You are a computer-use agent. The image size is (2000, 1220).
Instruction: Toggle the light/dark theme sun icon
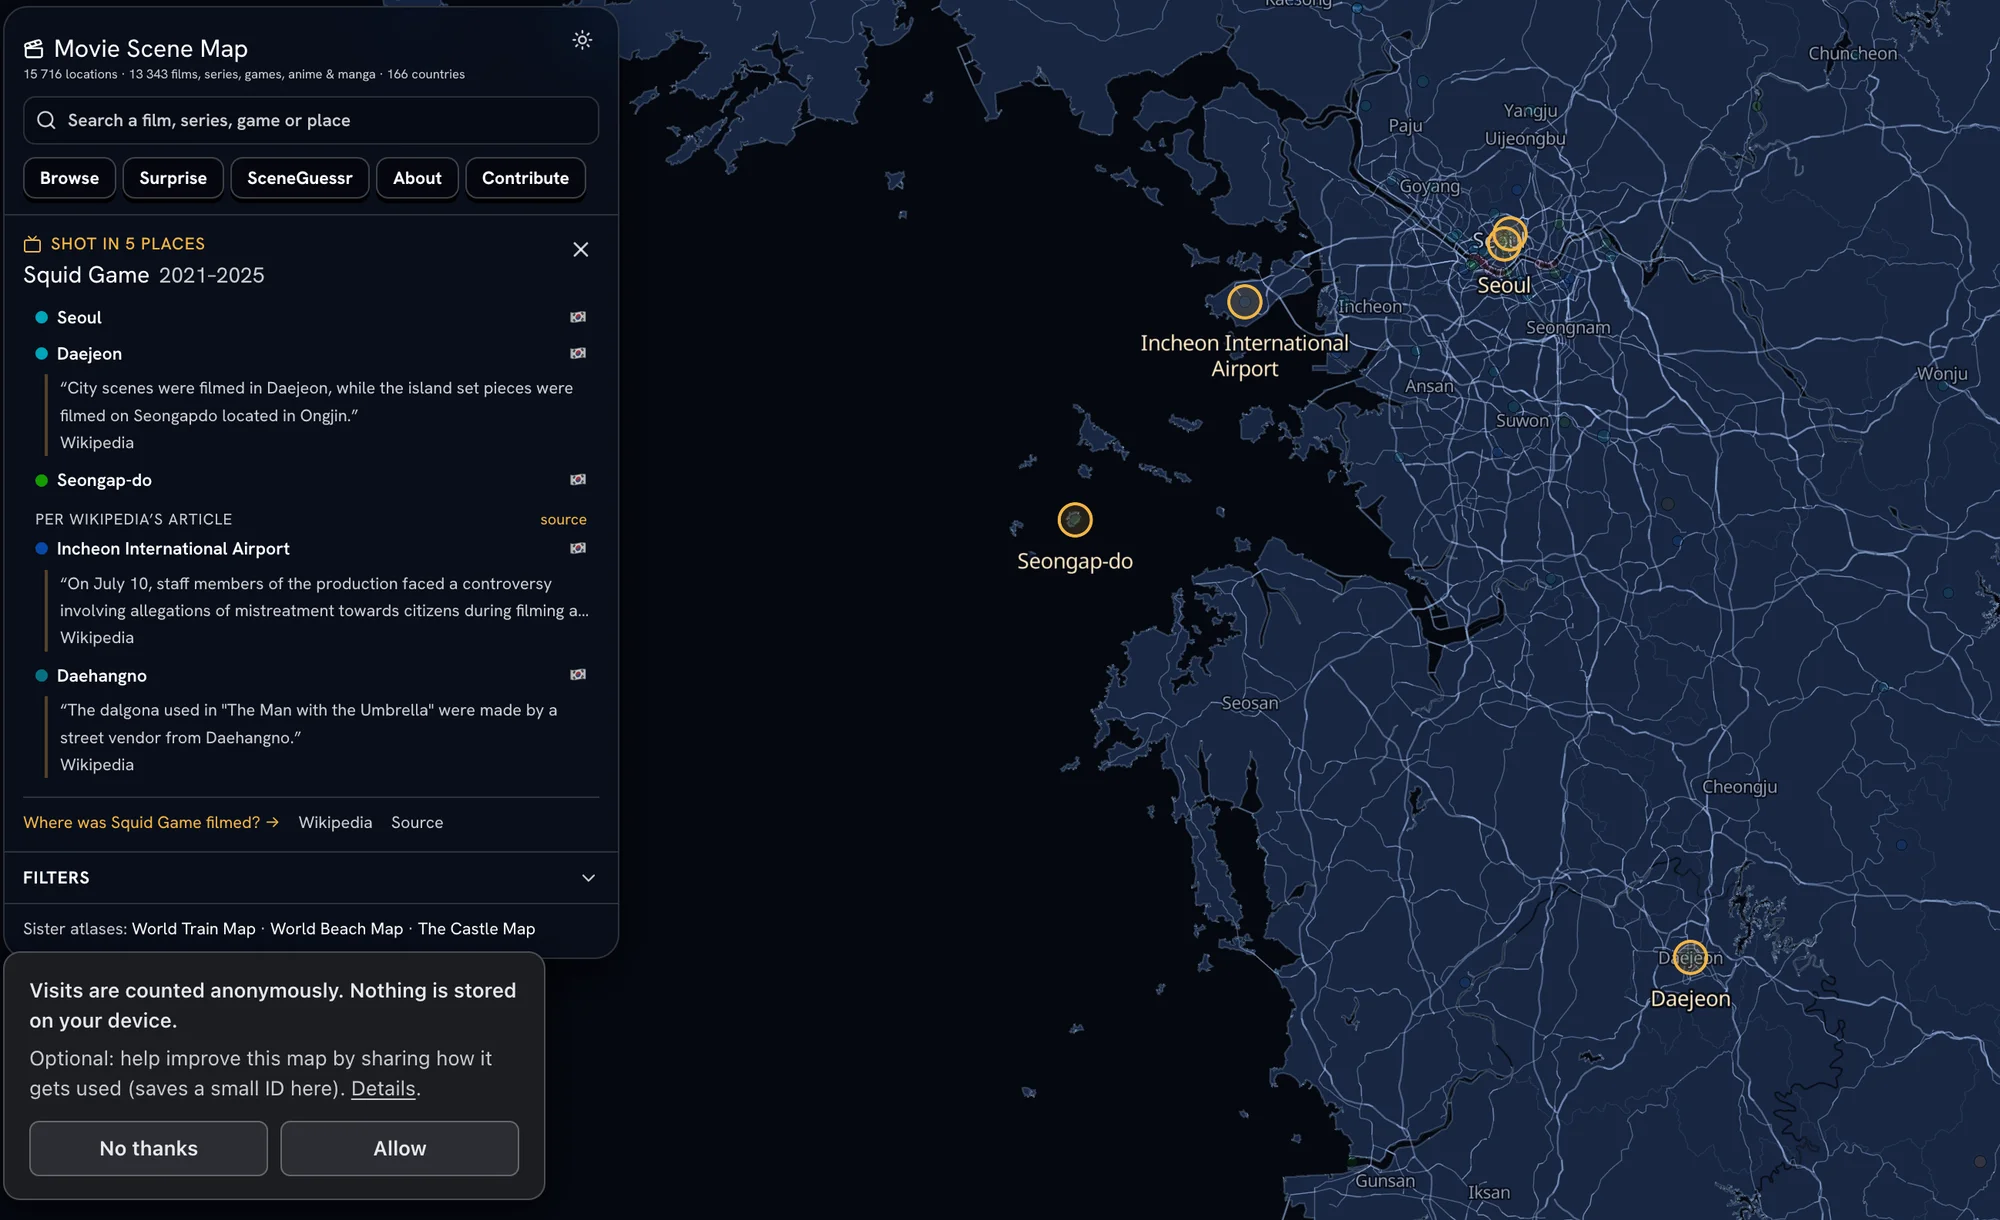(582, 40)
